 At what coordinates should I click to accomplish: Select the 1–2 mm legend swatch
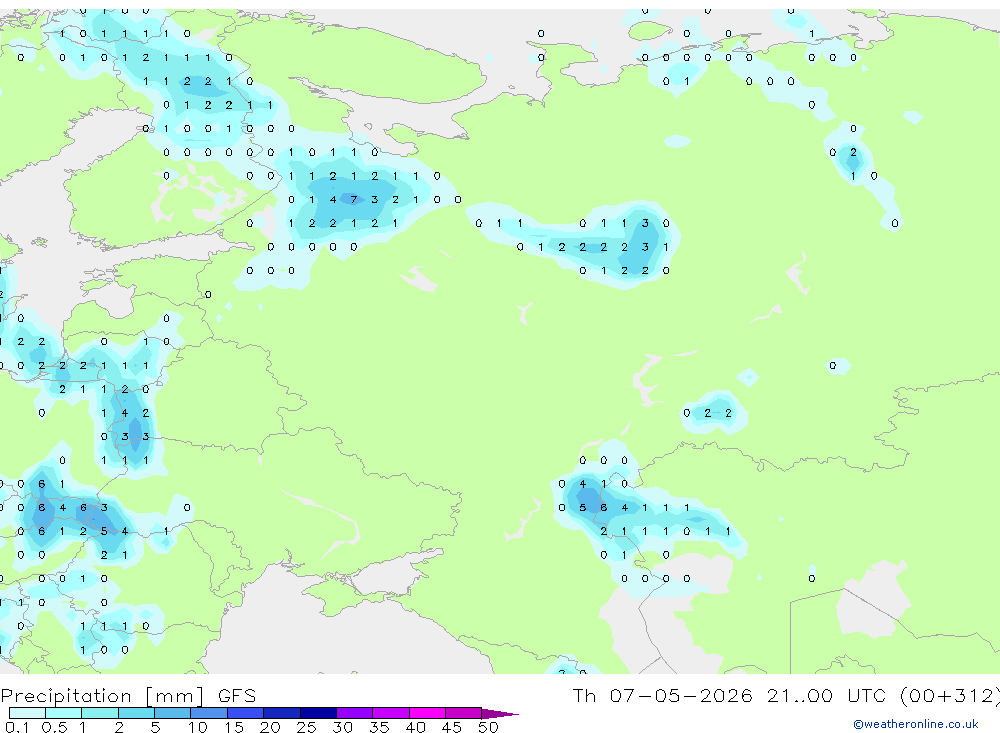[100, 713]
